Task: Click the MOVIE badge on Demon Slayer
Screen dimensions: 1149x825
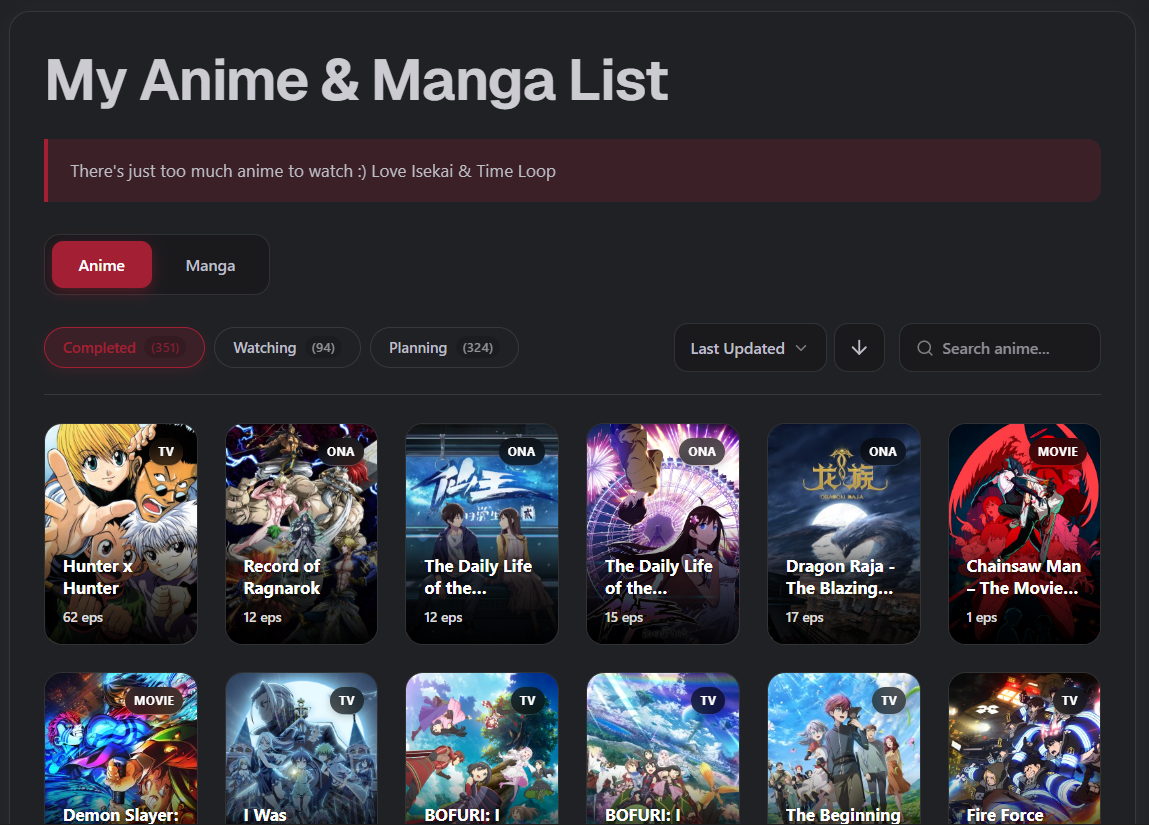Action: click(x=154, y=700)
